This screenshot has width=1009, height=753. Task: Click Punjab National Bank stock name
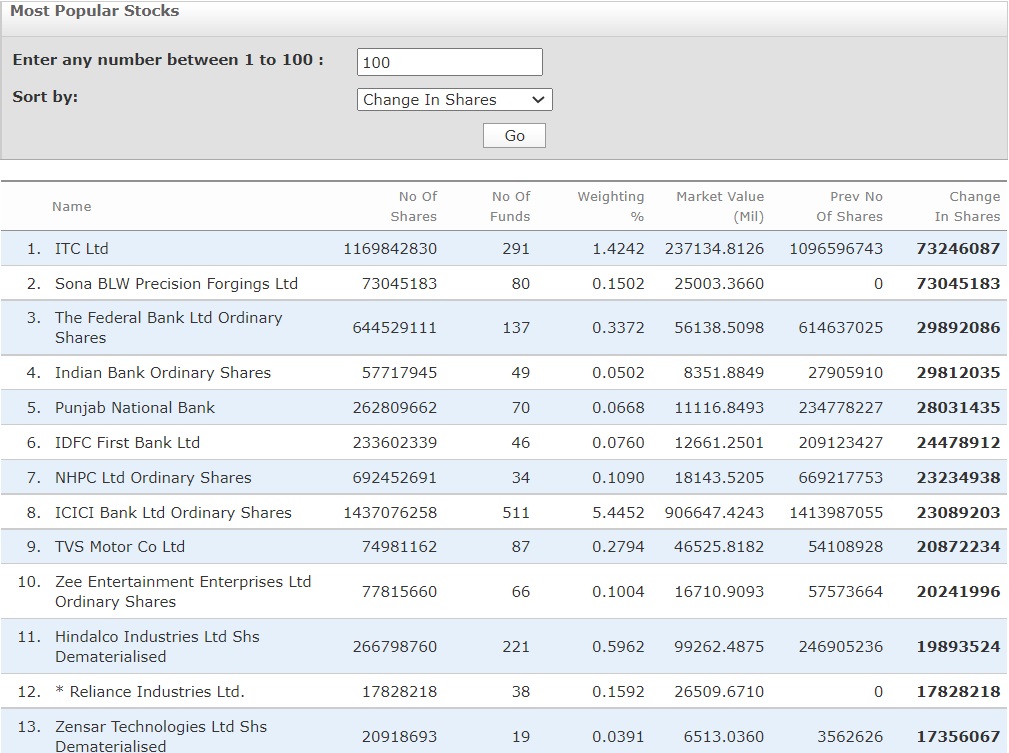point(134,407)
